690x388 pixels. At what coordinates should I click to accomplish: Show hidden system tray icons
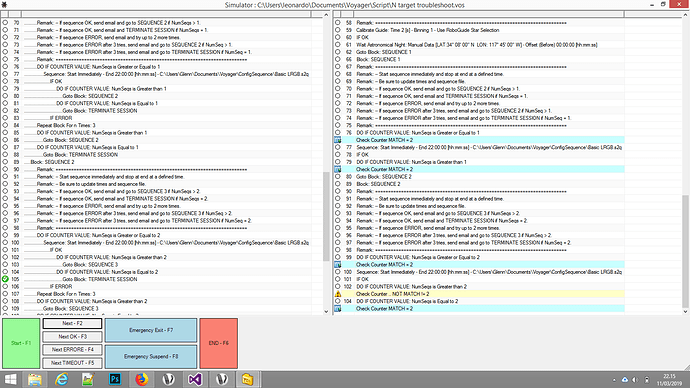click(614, 380)
